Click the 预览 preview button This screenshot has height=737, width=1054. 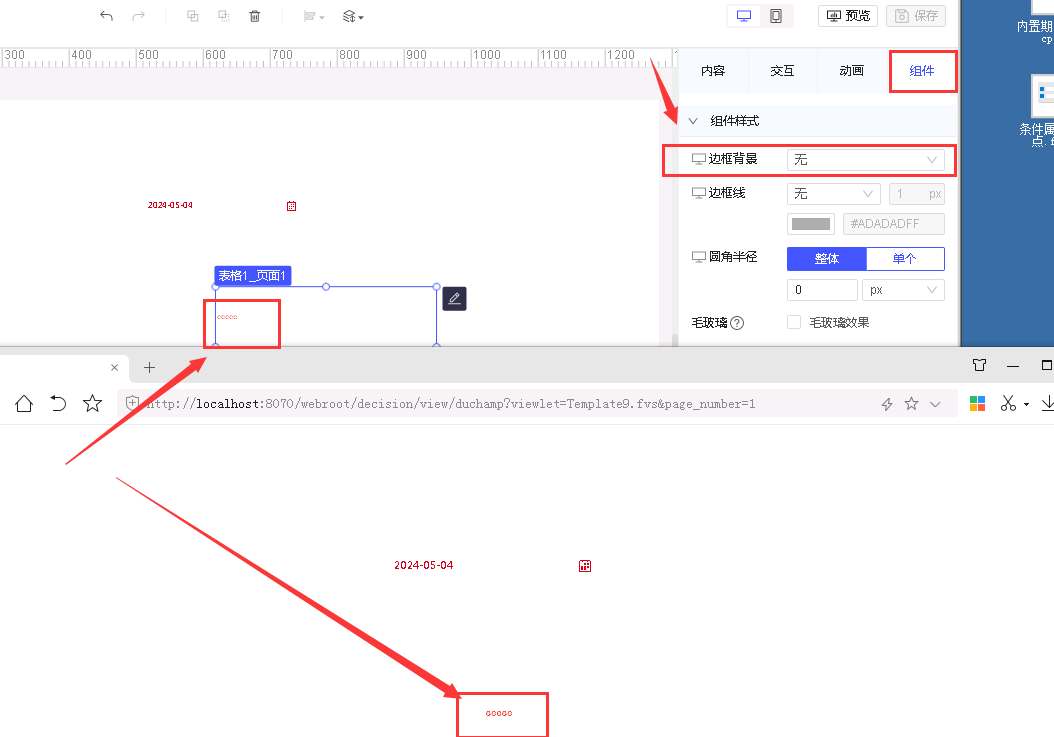pos(848,16)
